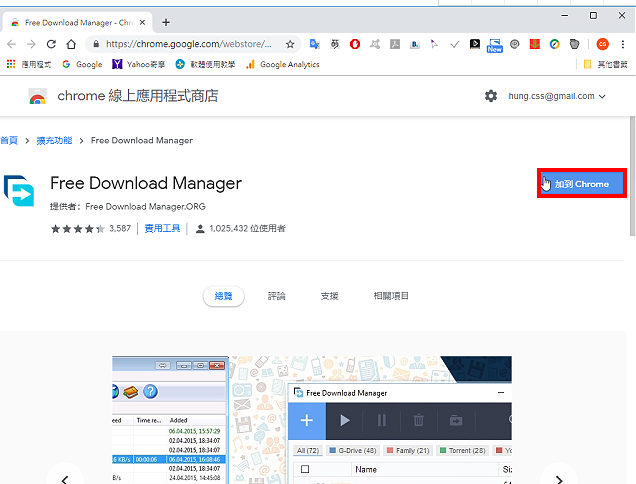
Task: Open the Yahoo bookmark
Action: click(x=139, y=64)
